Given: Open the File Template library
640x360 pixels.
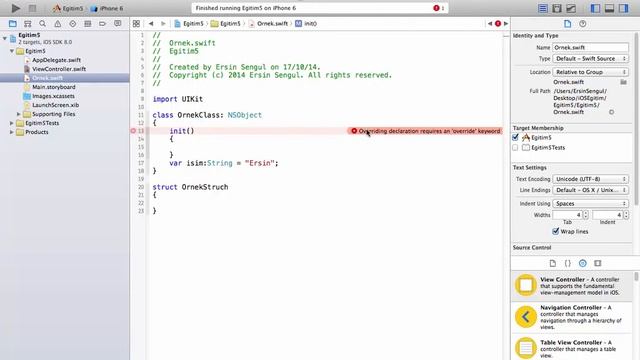Looking at the screenshot, I should point(553,263).
